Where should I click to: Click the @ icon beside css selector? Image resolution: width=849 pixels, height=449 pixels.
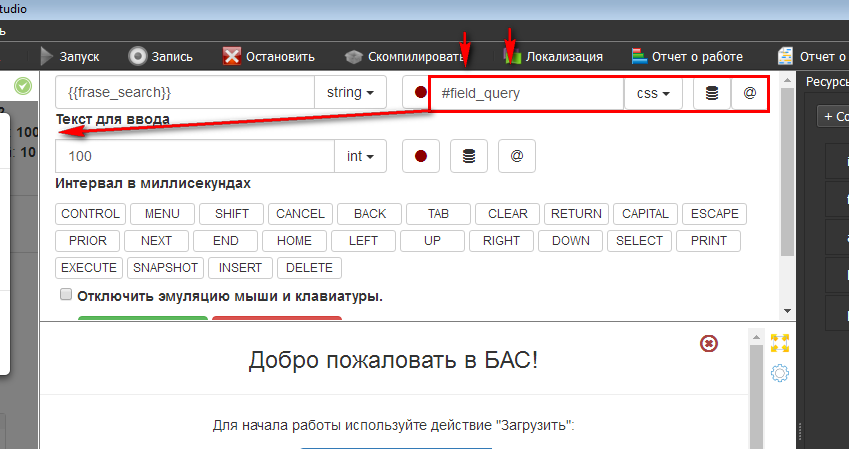click(x=749, y=94)
